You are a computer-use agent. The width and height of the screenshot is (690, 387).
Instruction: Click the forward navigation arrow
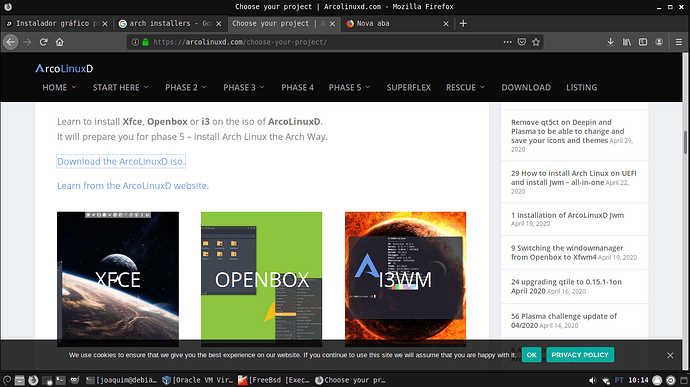(x=27, y=42)
